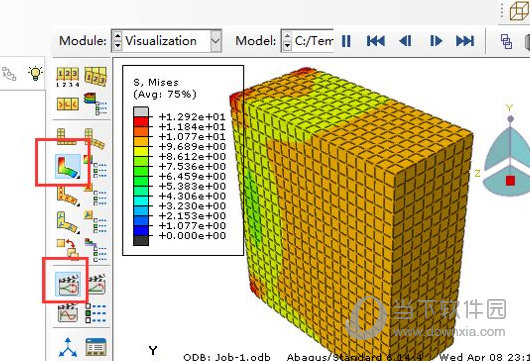Click Model stepper down arrow
530x361 pixels.
click(287, 46)
